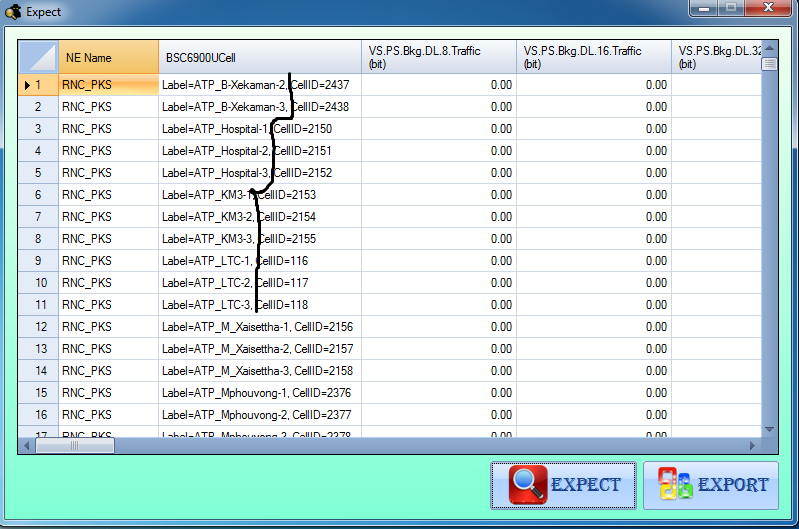799x529 pixels.
Task: Click cell Label=ATP_LTC-2, CellID=117
Action: coord(260,283)
